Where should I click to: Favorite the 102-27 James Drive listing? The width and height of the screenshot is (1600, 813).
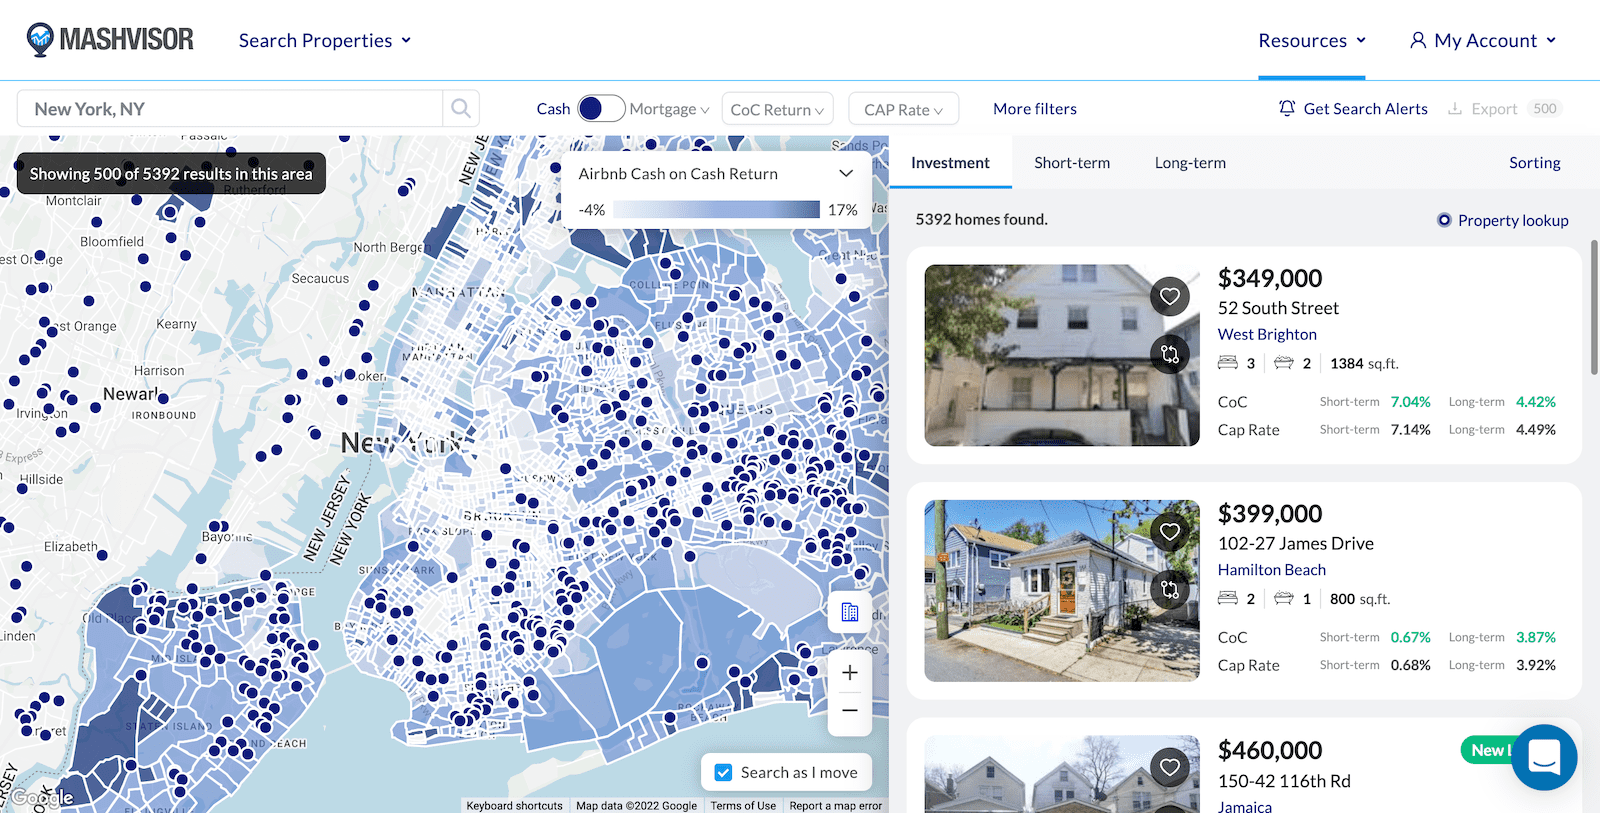(1170, 531)
